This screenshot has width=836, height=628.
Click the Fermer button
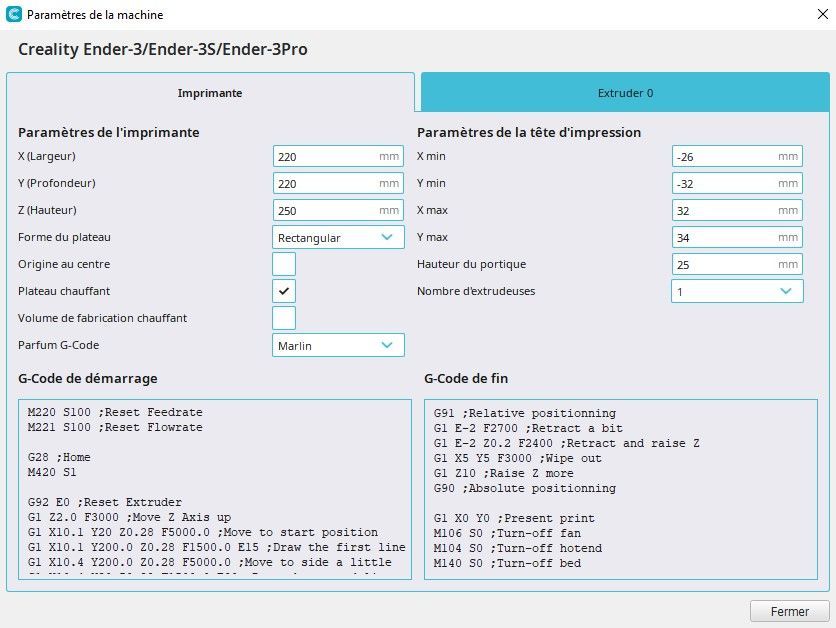[x=790, y=611]
